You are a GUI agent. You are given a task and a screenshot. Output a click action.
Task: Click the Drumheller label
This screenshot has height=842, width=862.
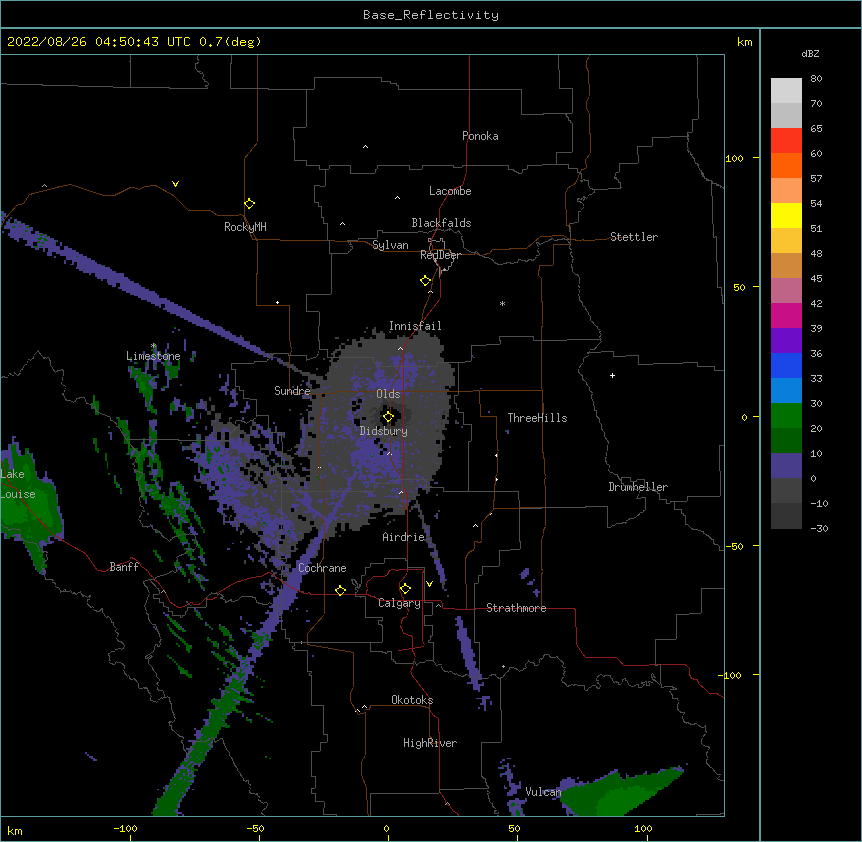coord(638,487)
